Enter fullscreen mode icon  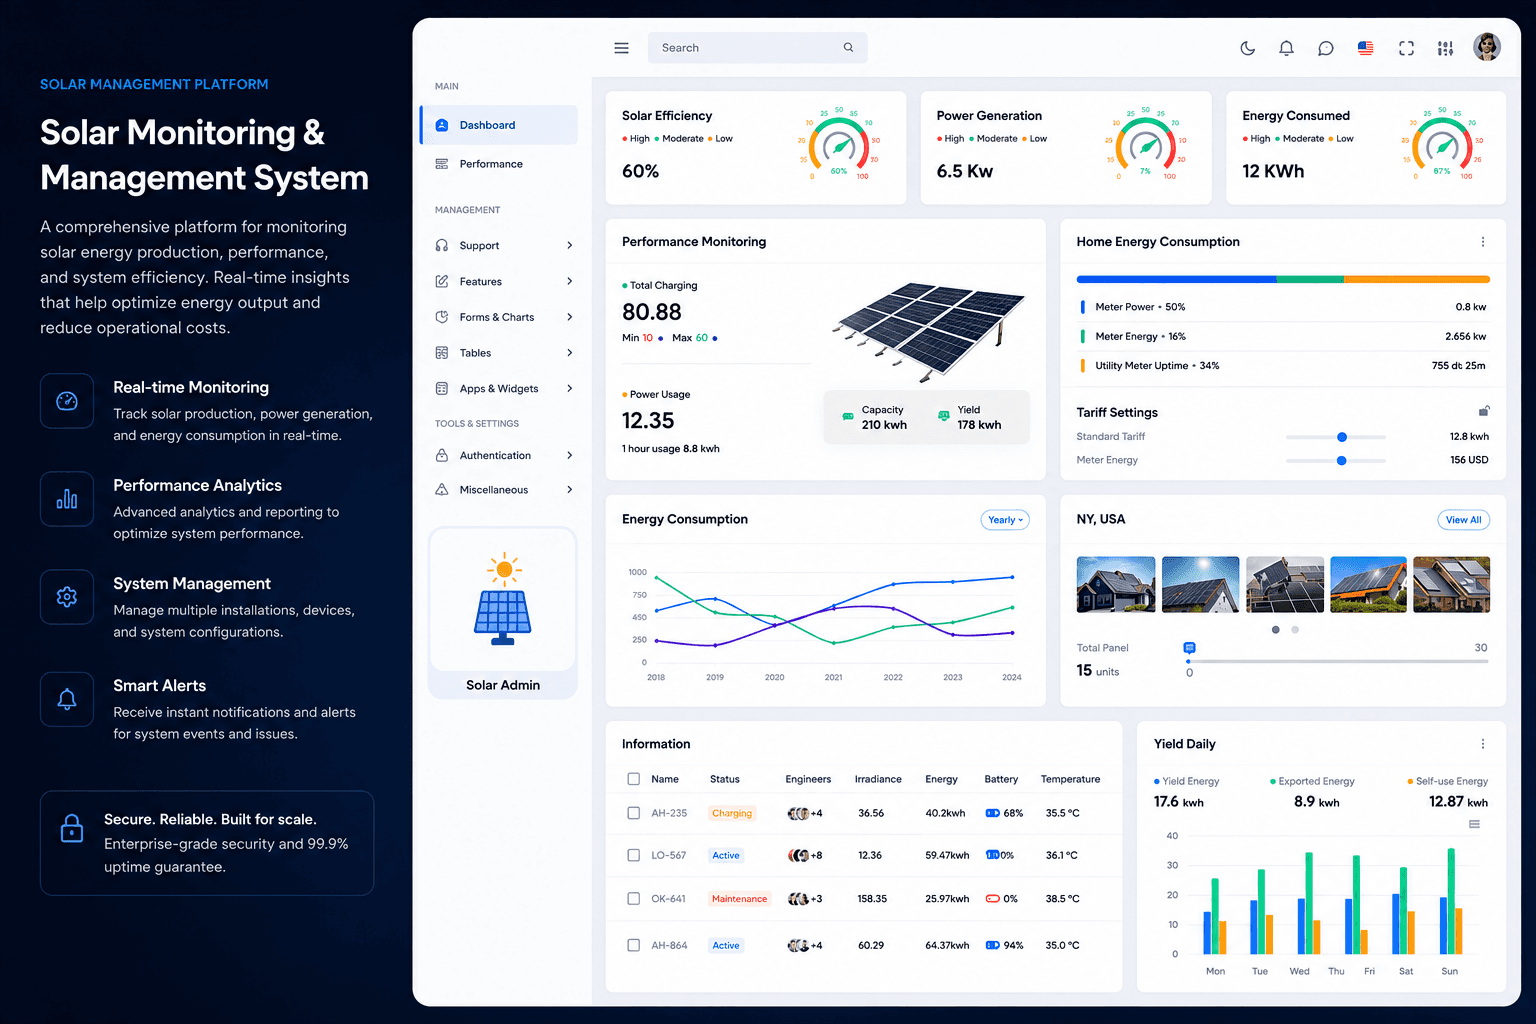pyautogui.click(x=1406, y=48)
